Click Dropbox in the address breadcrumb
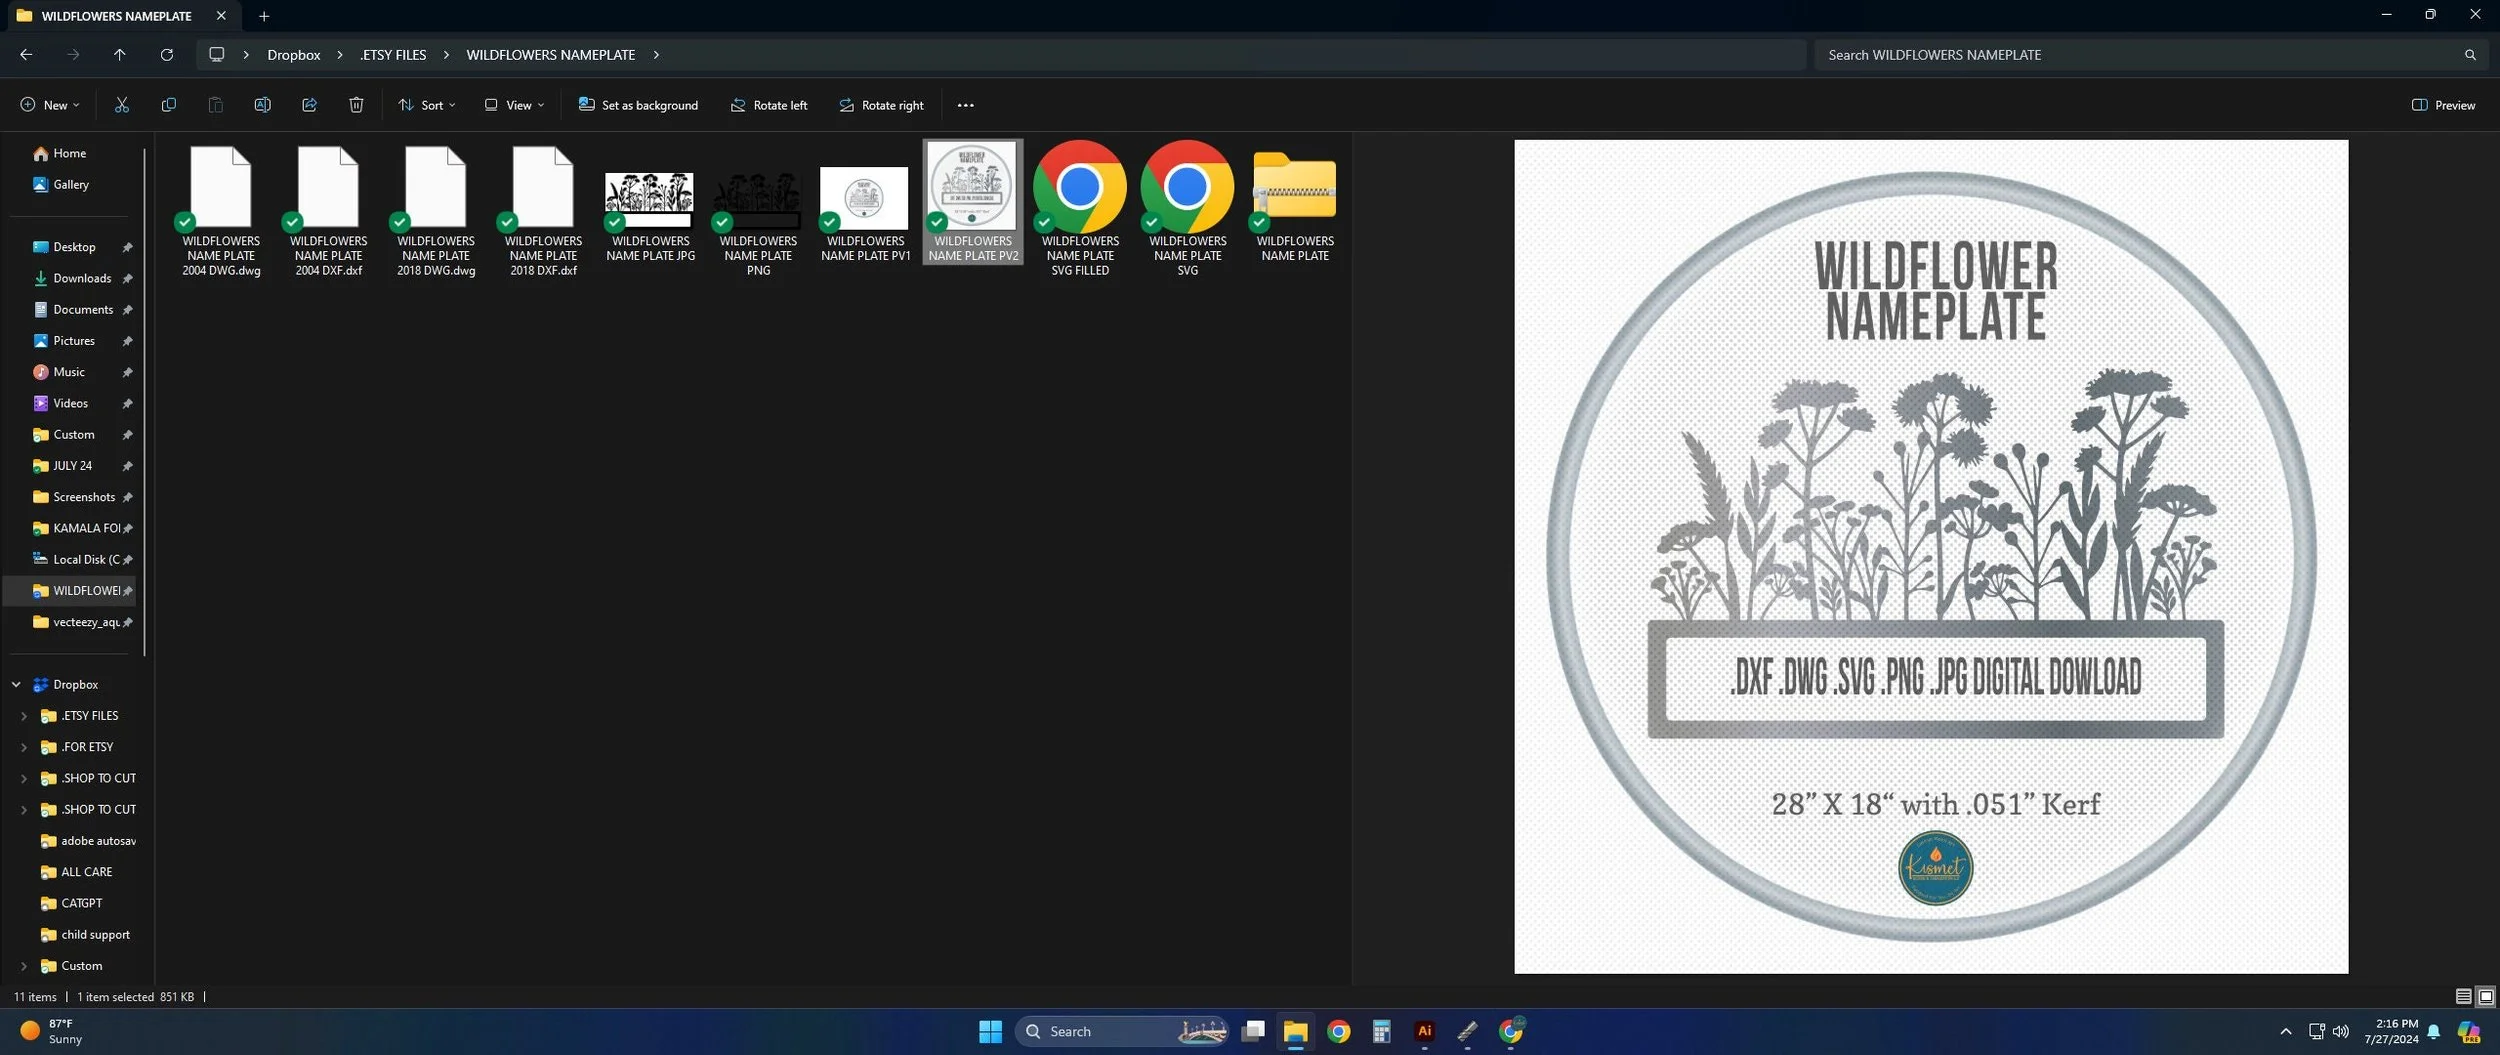 293,55
